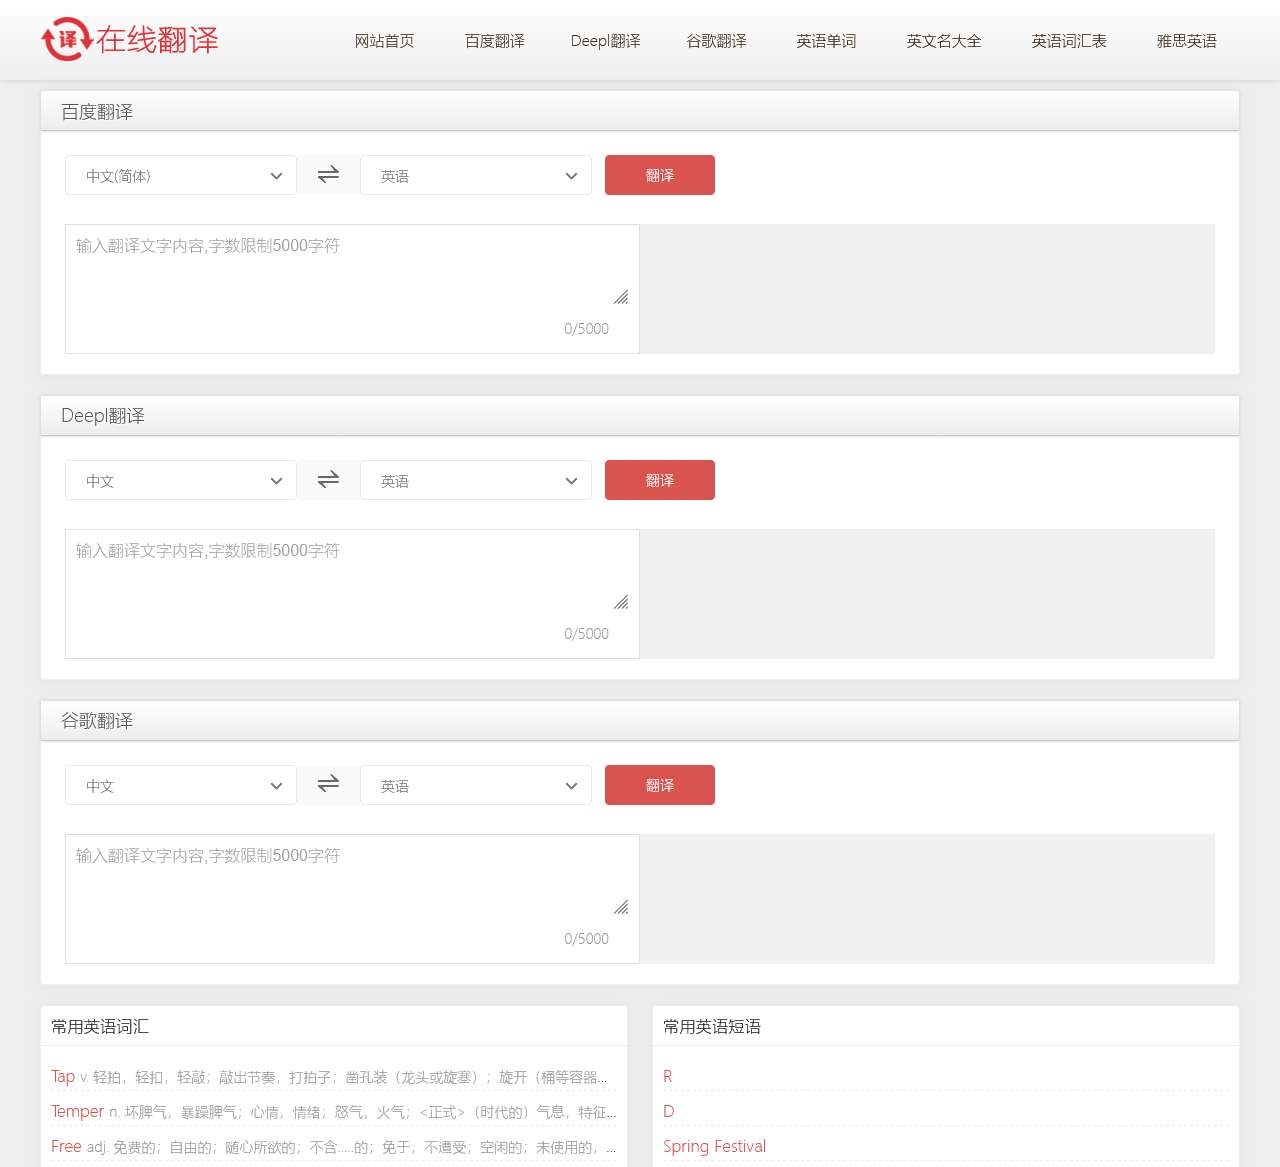Select 雅思英语 from the navigation menu
Viewport: 1280px width, 1167px height.
[x=1185, y=41]
